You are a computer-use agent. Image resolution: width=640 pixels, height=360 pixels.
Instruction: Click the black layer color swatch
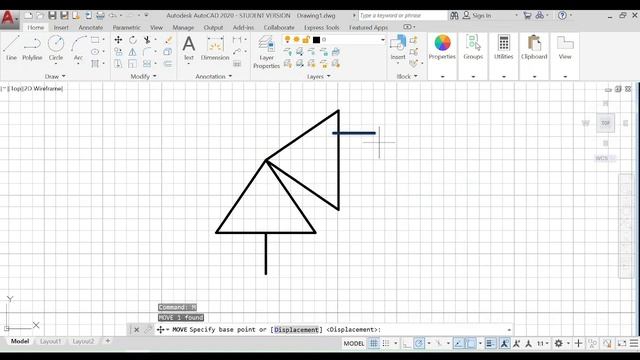[x=316, y=40]
